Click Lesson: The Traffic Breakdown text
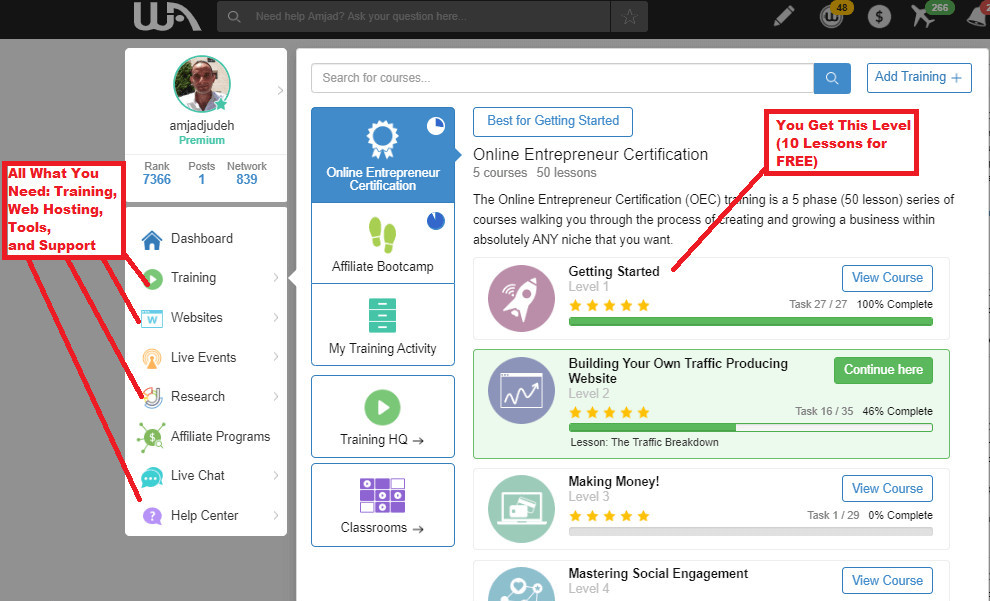This screenshot has height=601, width=990. pos(644,443)
